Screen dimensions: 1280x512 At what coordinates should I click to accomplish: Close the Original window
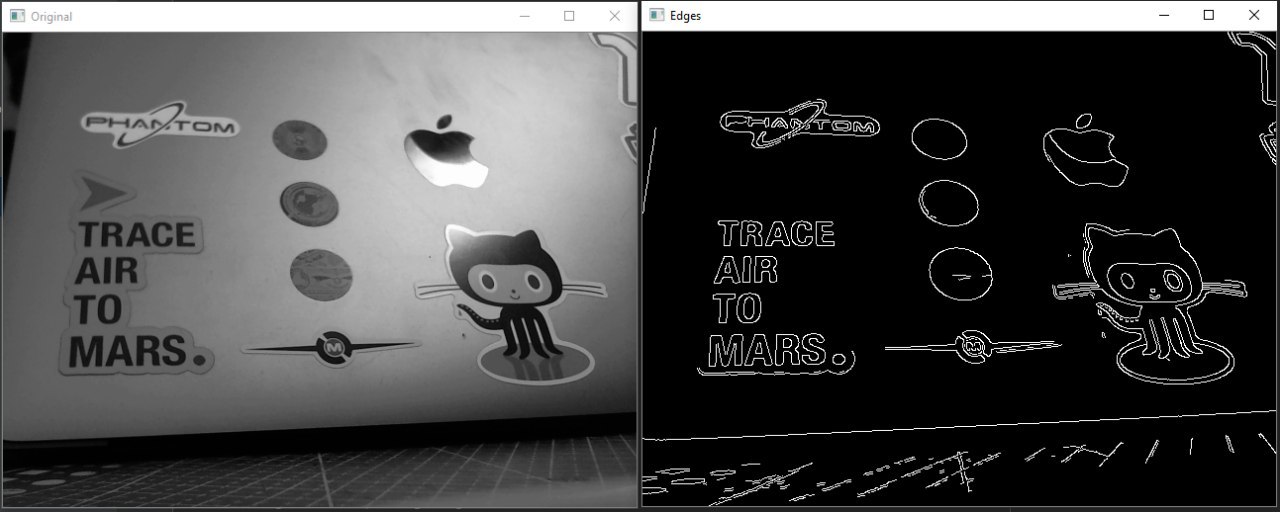point(614,16)
